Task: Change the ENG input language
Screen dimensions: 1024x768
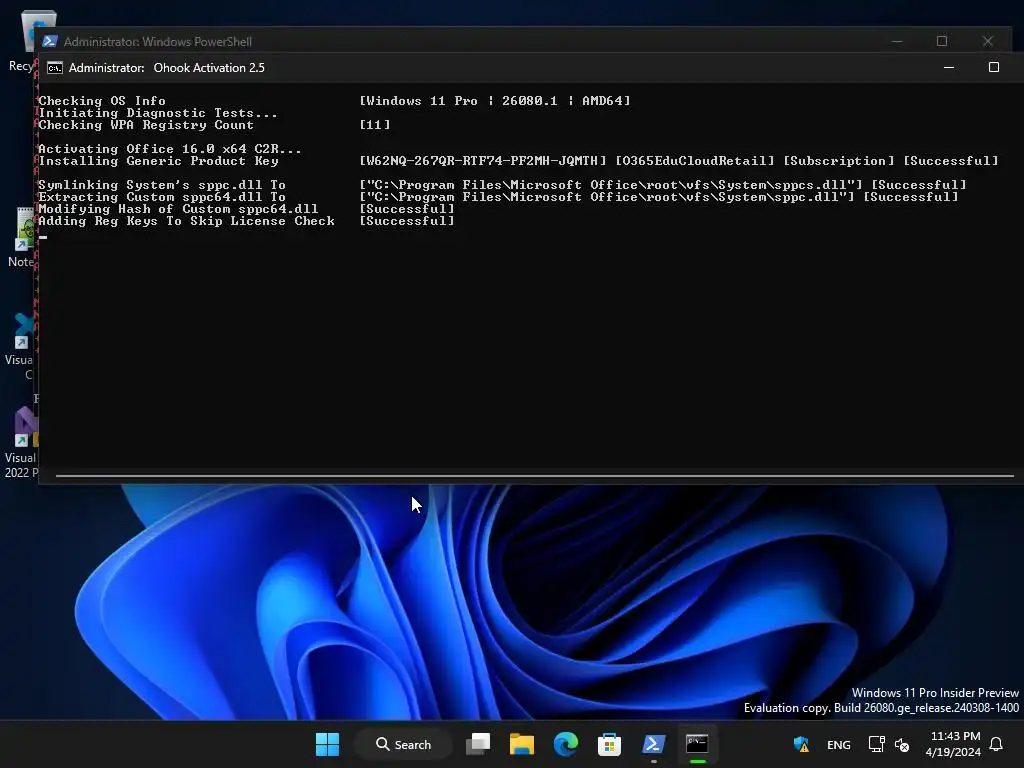Action: (x=839, y=744)
